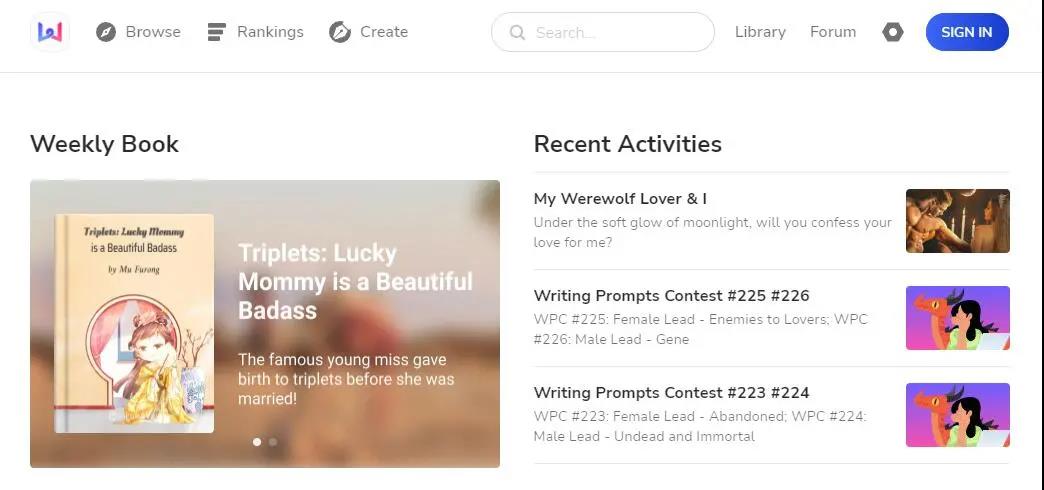Open Triplets: Lucky Mommy title

pos(355,281)
